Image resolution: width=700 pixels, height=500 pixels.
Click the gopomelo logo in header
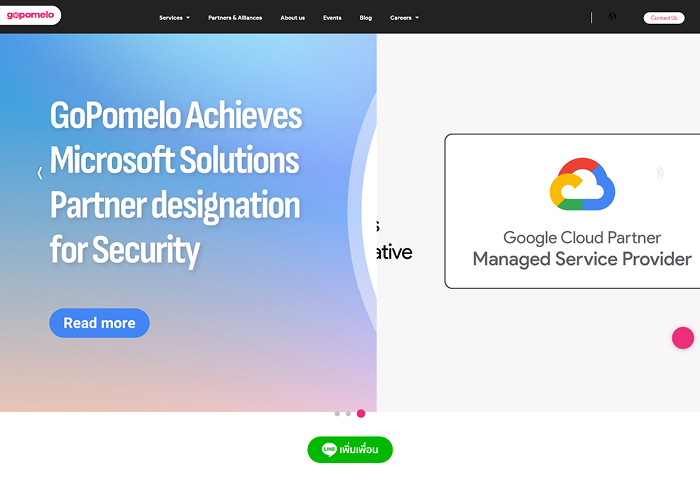[31, 16]
